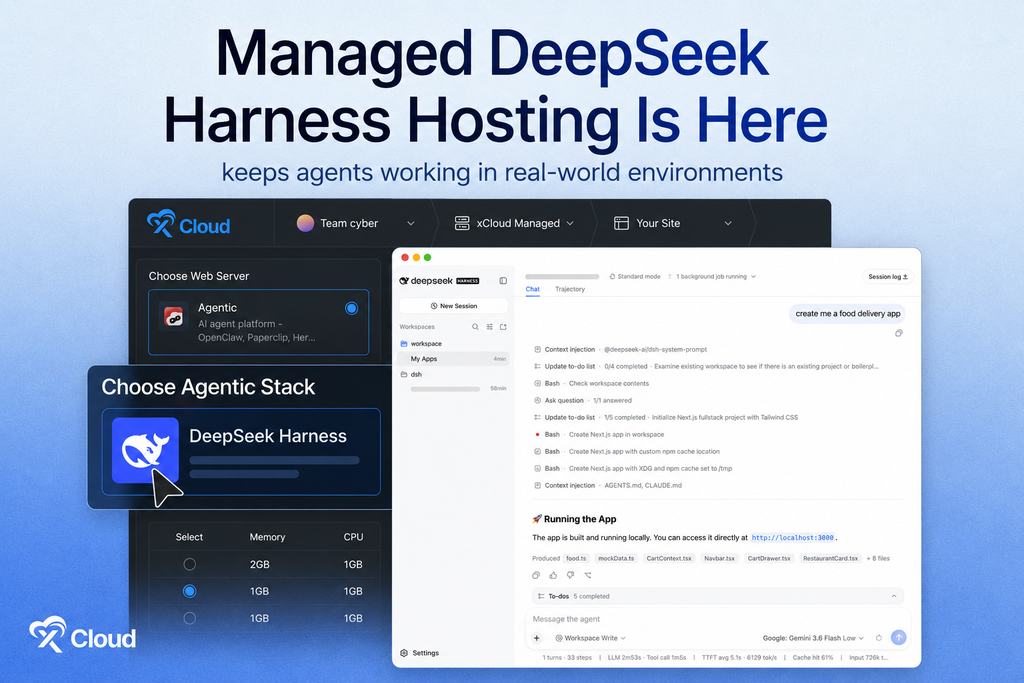Screen dimensions: 1024x683
Task: Click the DeepSeek whale icon tile
Action: [x=145, y=450]
